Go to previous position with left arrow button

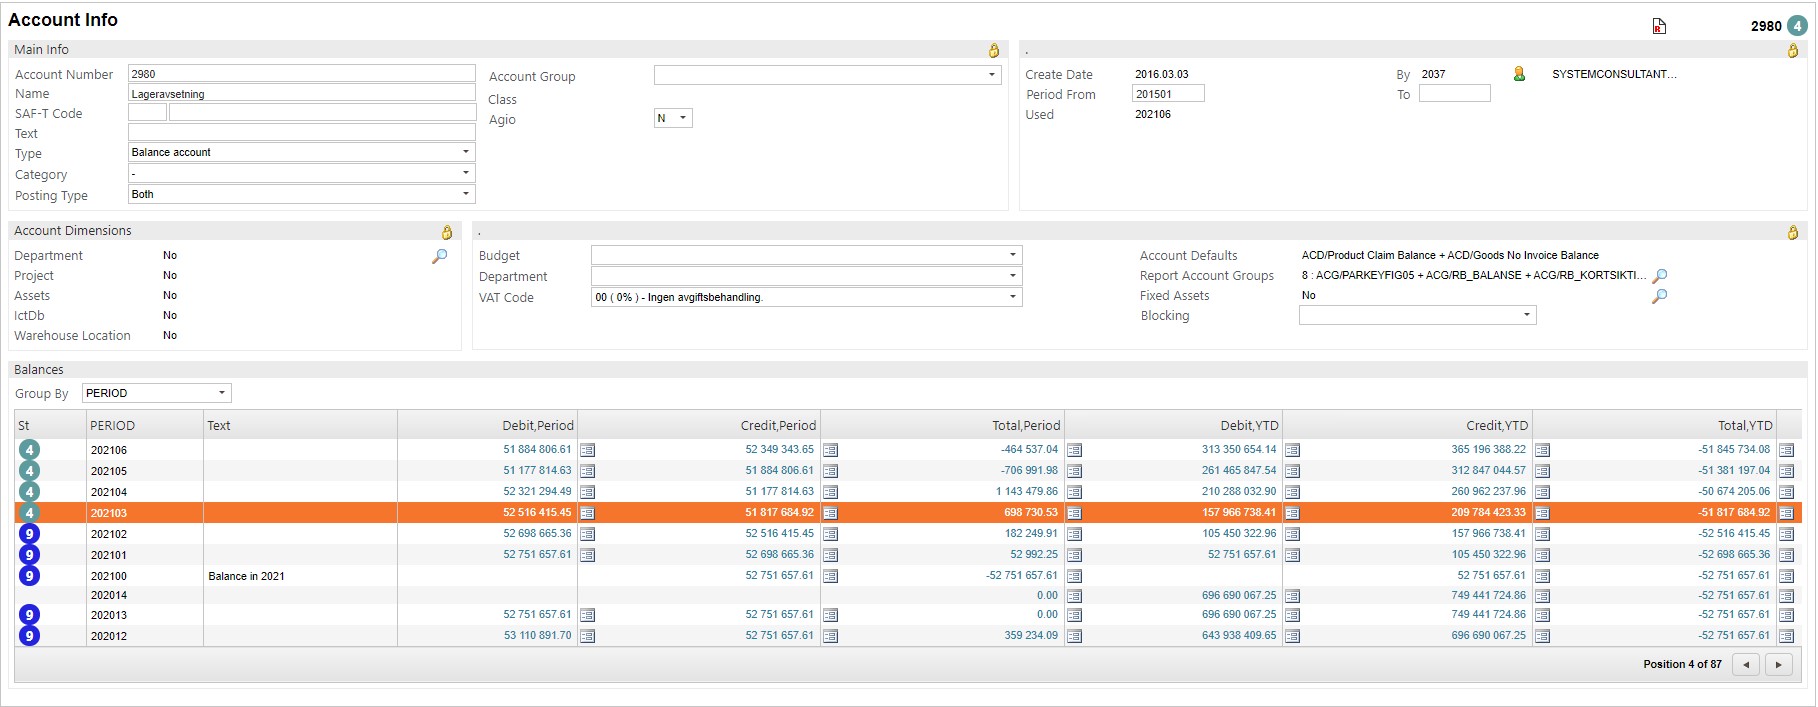(x=1746, y=664)
